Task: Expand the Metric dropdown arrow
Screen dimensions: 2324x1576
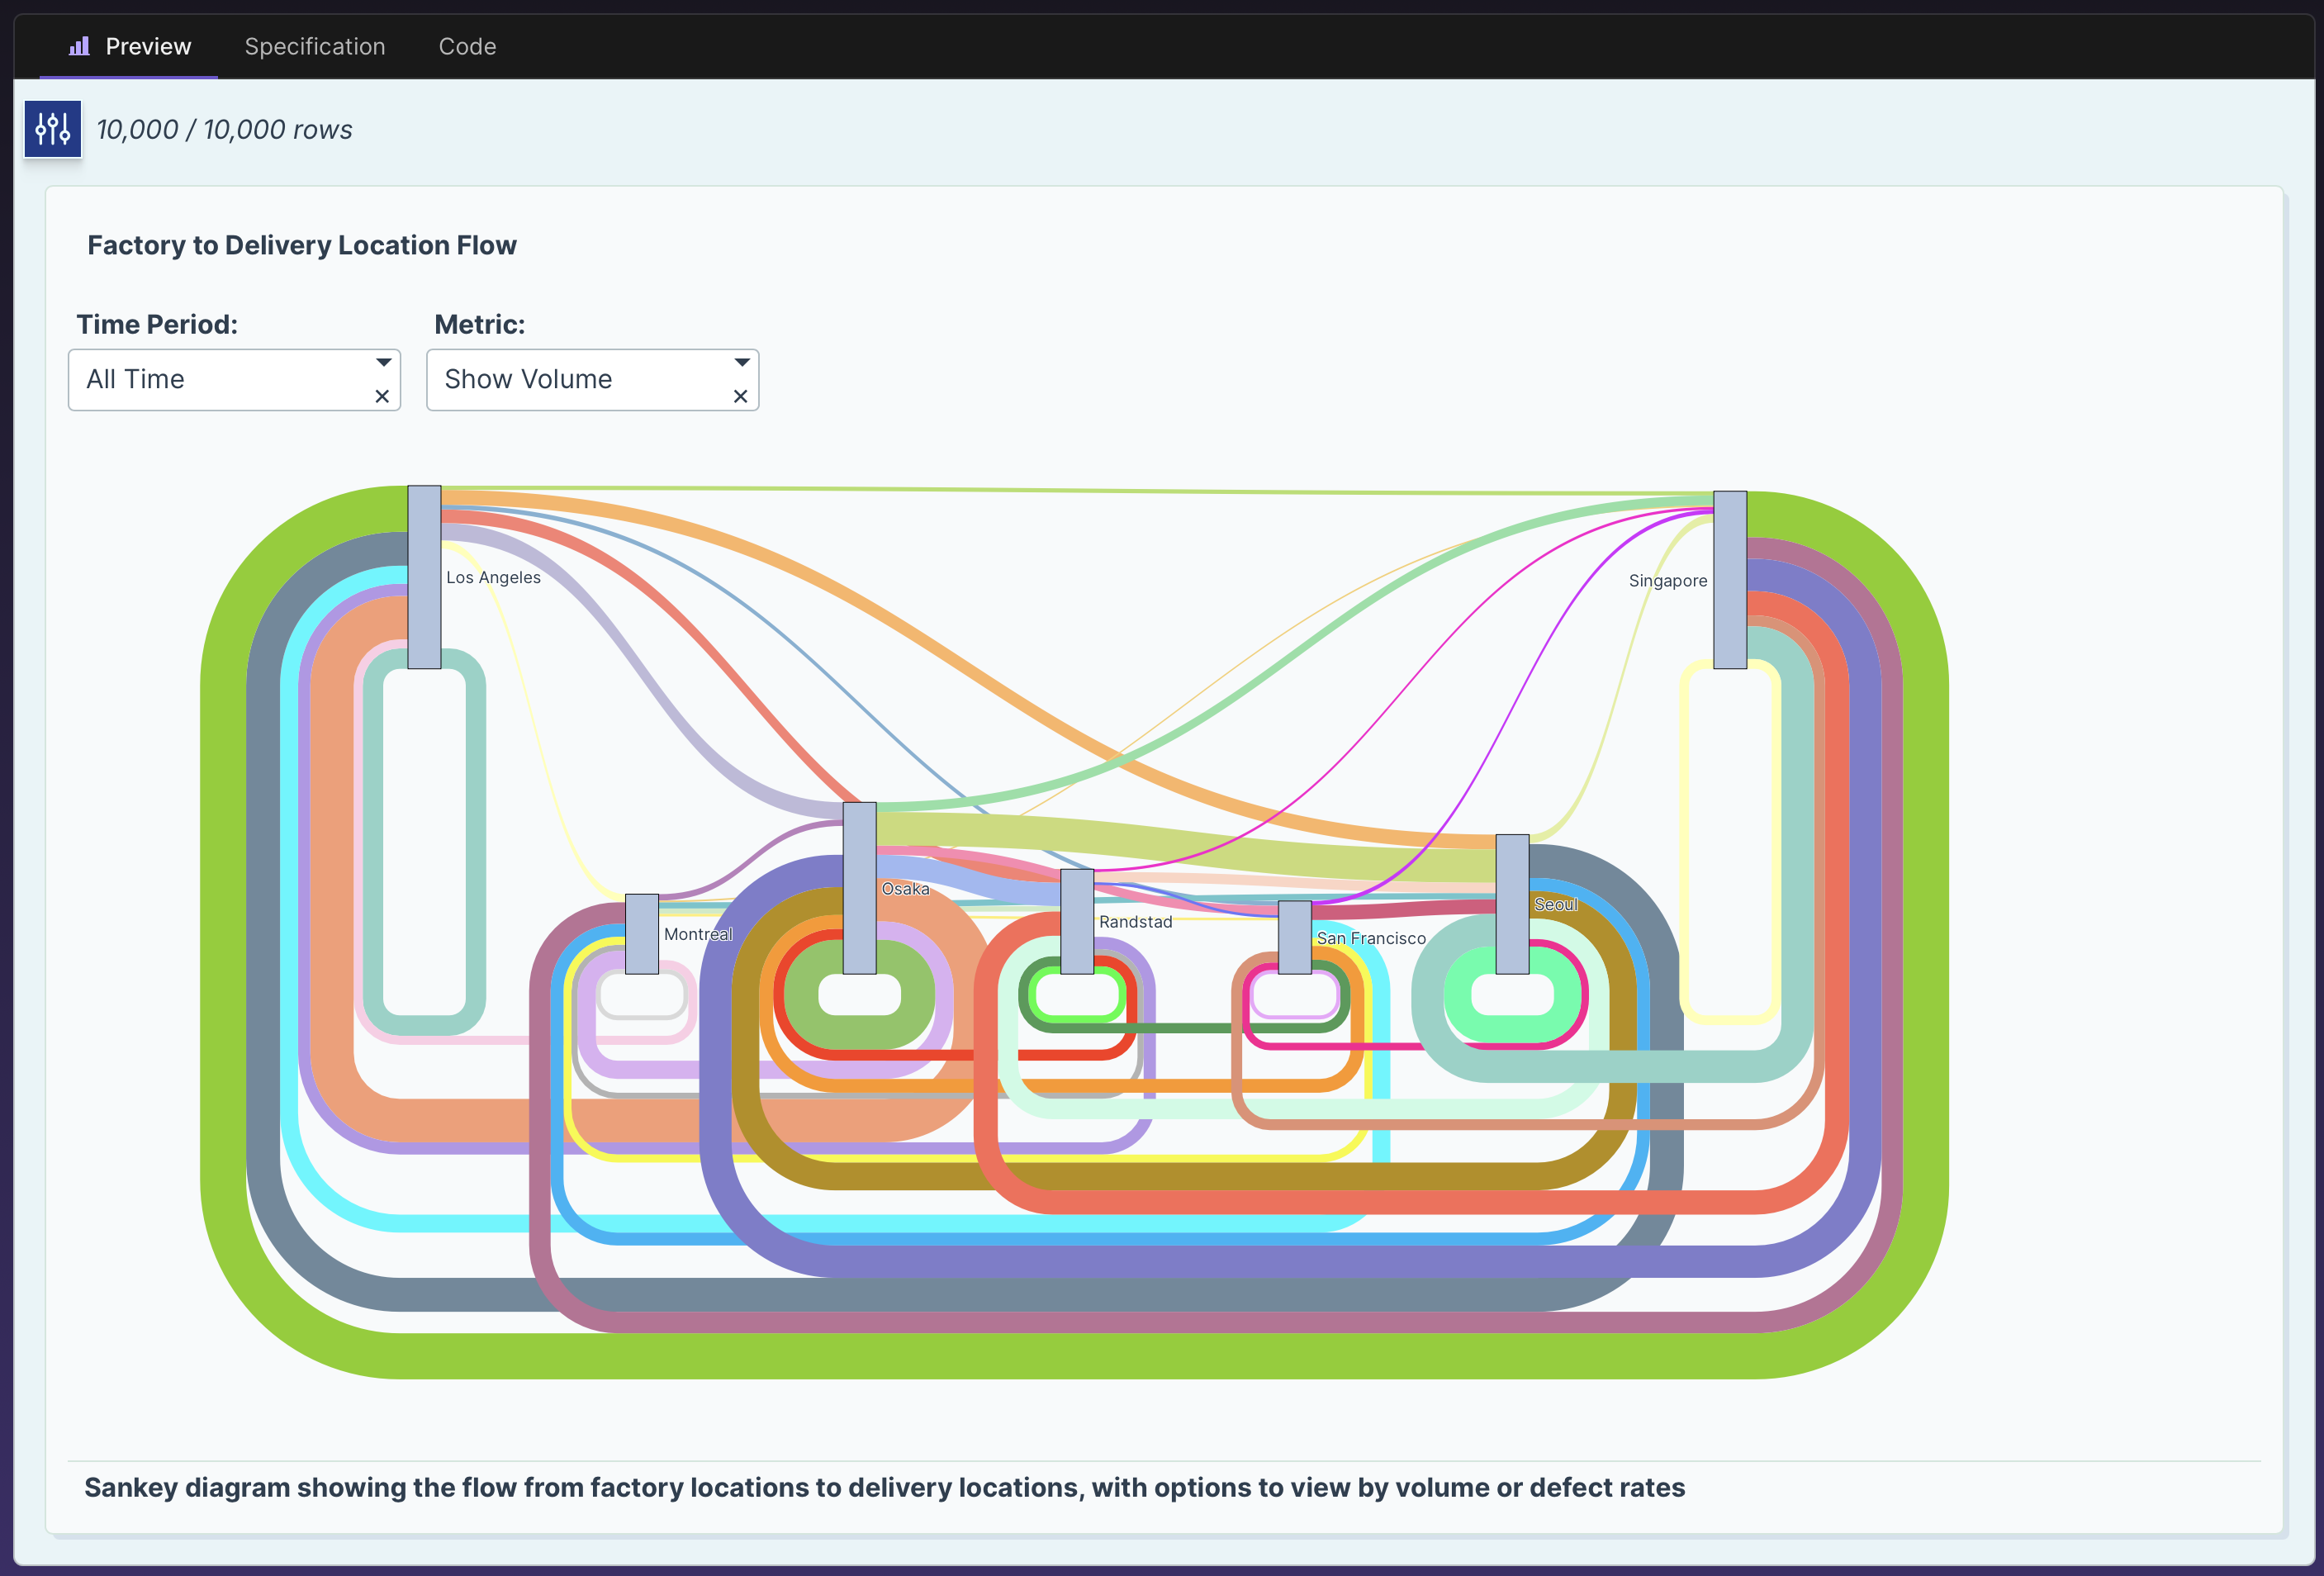Action: coord(741,362)
